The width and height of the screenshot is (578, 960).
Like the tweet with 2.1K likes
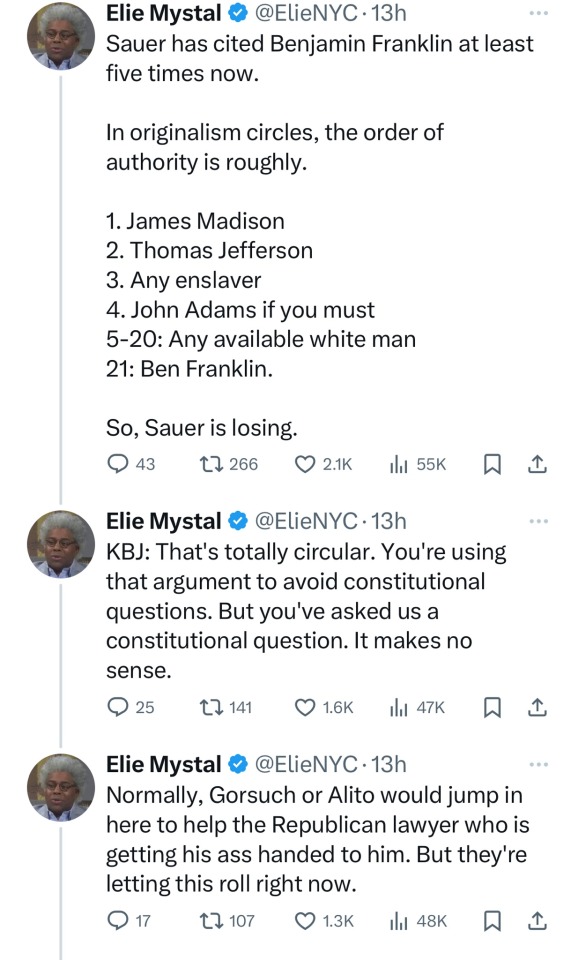(x=323, y=465)
